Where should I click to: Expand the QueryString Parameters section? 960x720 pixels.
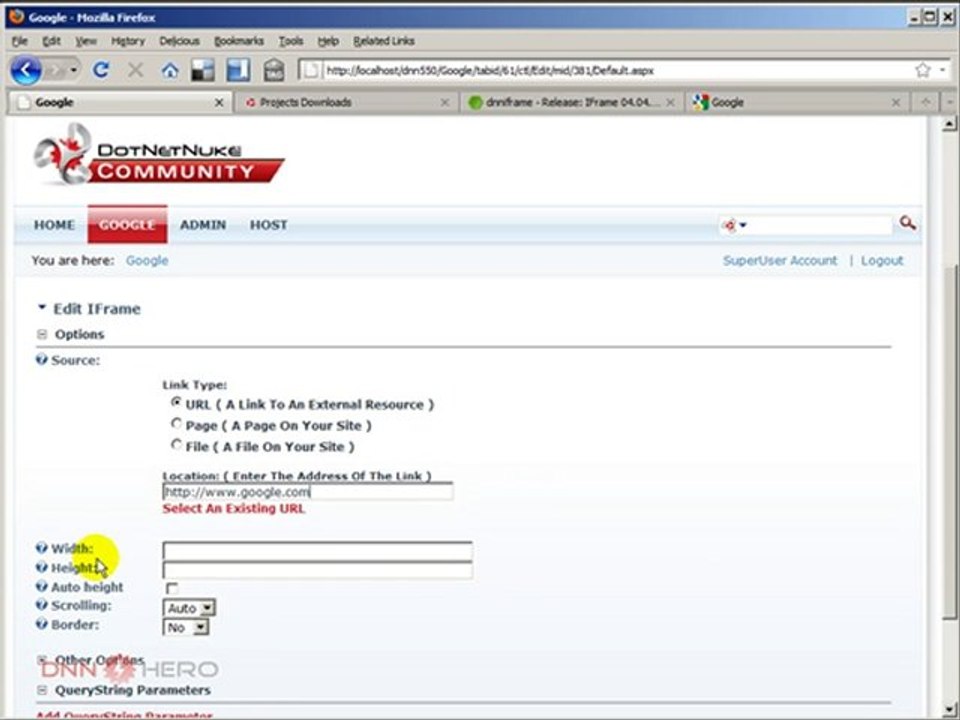point(42,690)
